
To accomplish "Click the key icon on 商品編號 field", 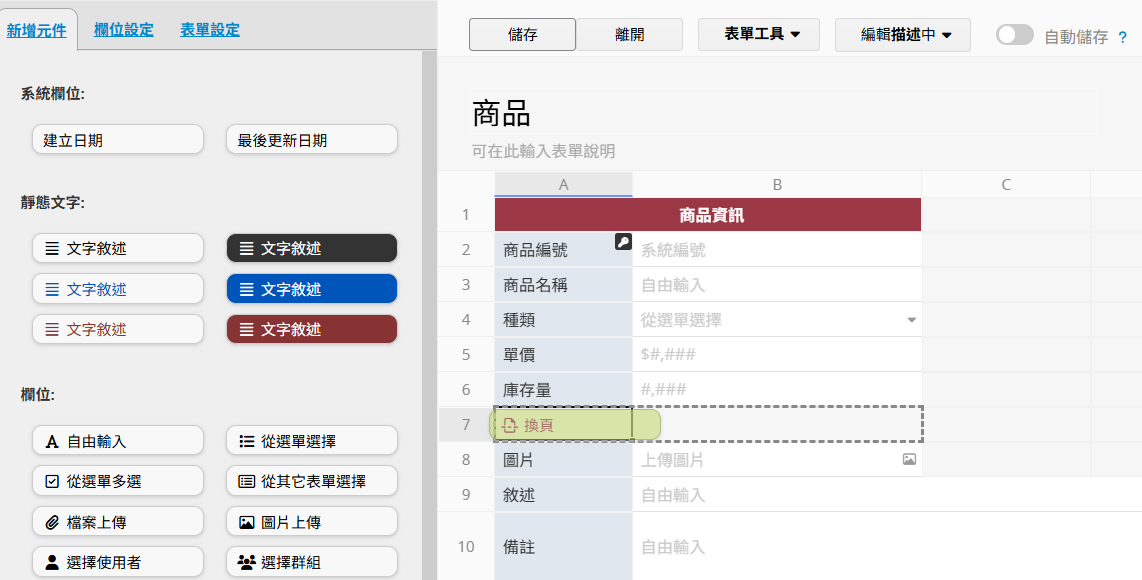I will 623,242.
